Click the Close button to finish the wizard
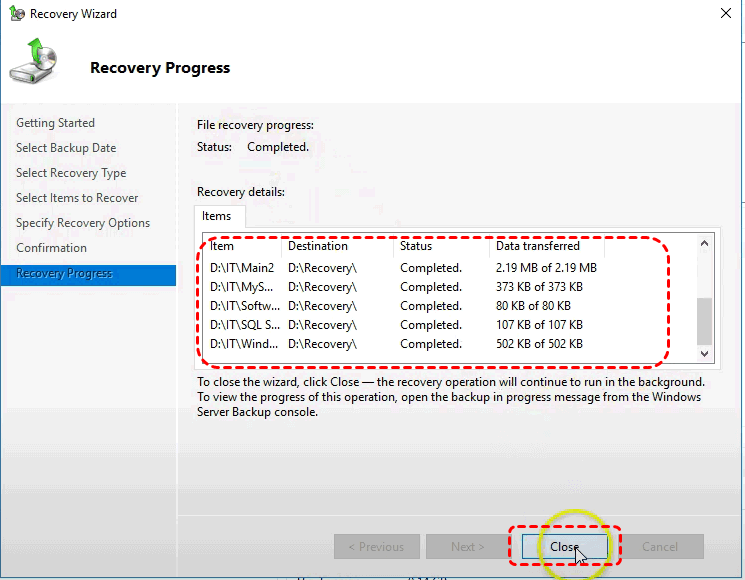Screen dimensions: 745x580 point(564,547)
